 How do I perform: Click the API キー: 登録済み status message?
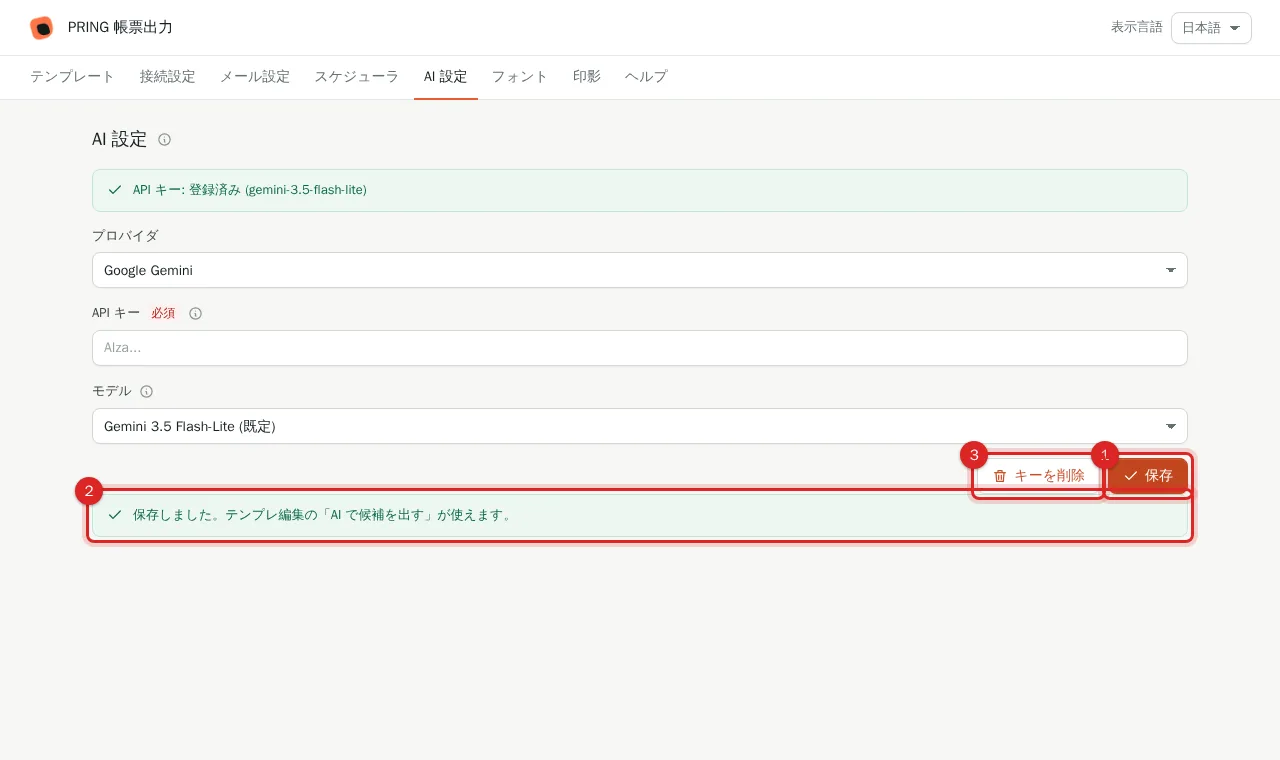(640, 190)
